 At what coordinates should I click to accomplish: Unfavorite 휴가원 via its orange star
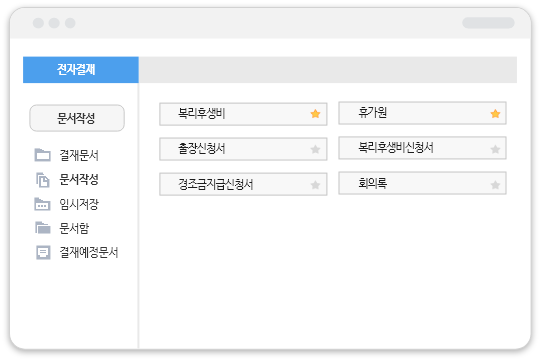pyautogui.click(x=495, y=114)
